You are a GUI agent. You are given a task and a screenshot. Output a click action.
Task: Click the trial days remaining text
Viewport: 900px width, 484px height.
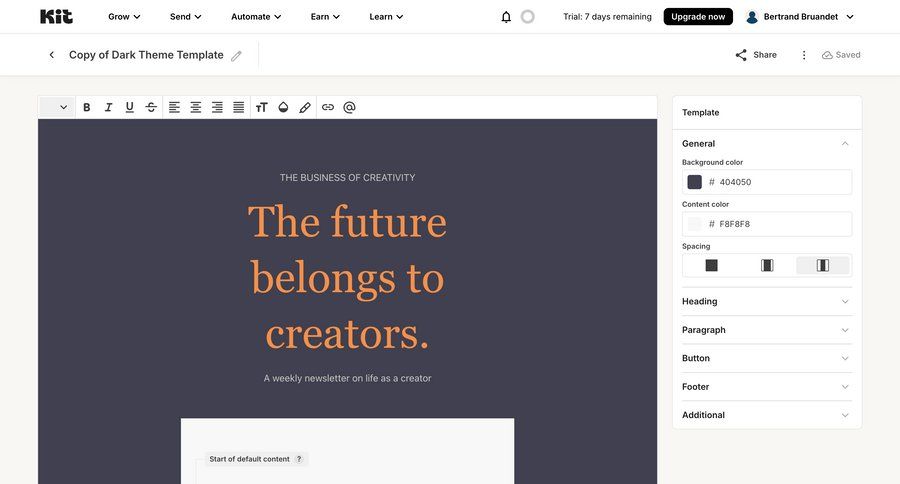(607, 17)
